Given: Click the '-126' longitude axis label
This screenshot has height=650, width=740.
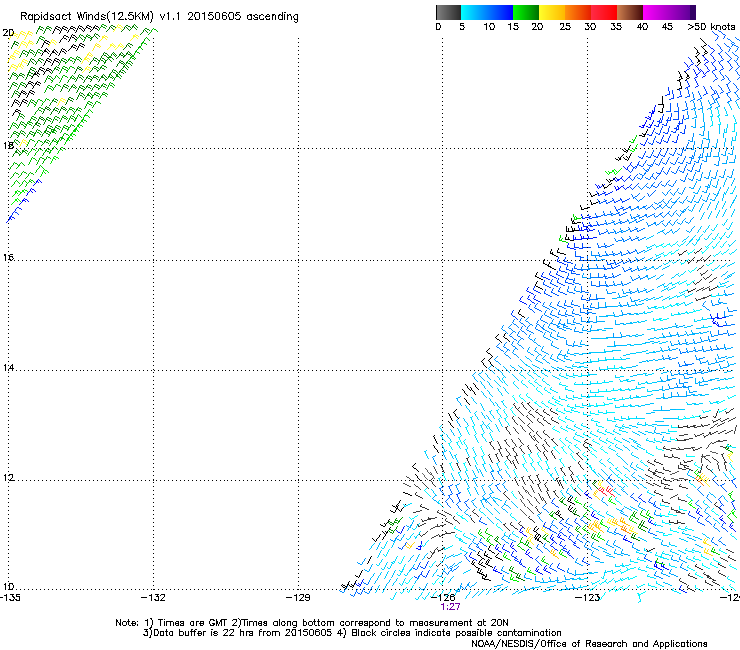Looking at the screenshot, I should 443,598.
